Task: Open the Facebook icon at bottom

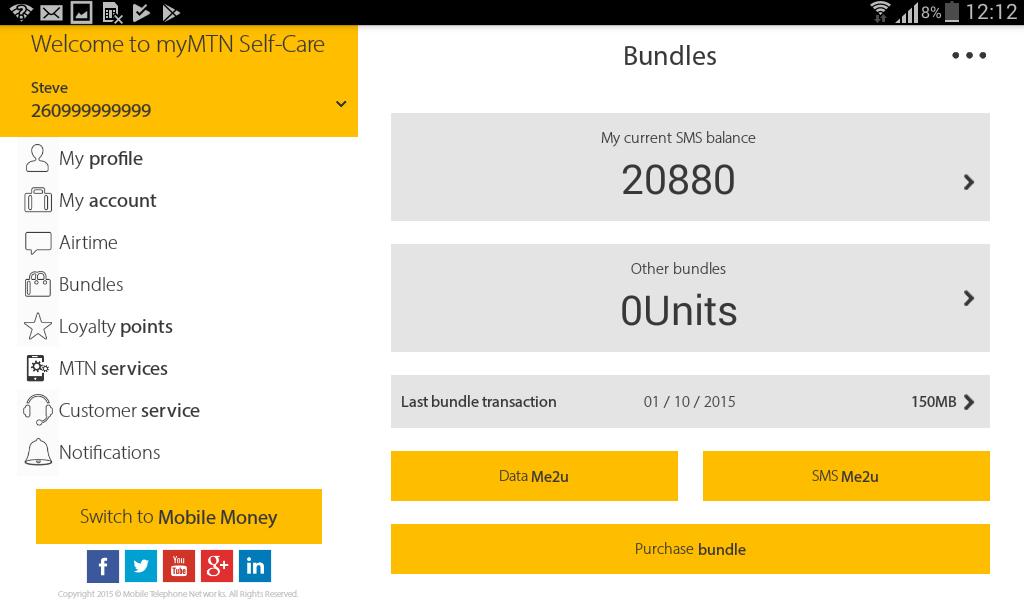Action: point(103,565)
